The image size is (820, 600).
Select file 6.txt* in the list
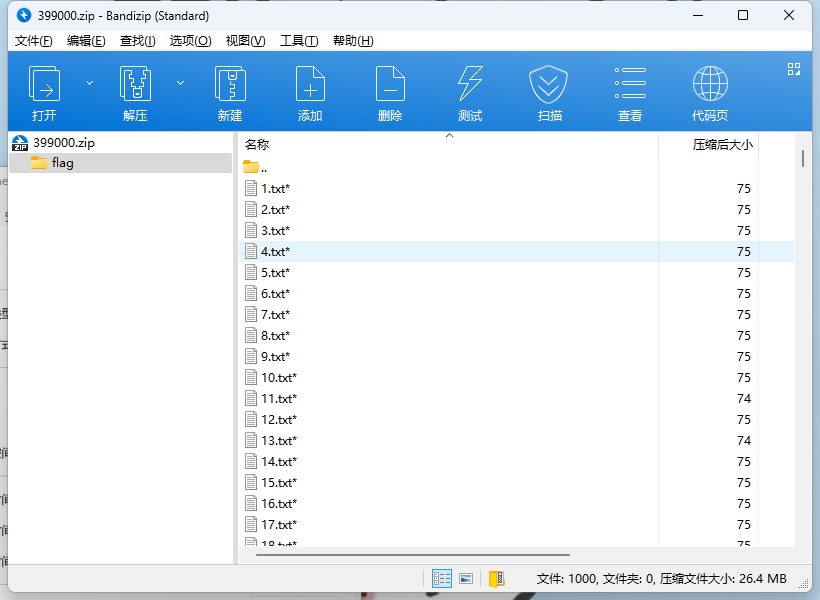[516, 293]
